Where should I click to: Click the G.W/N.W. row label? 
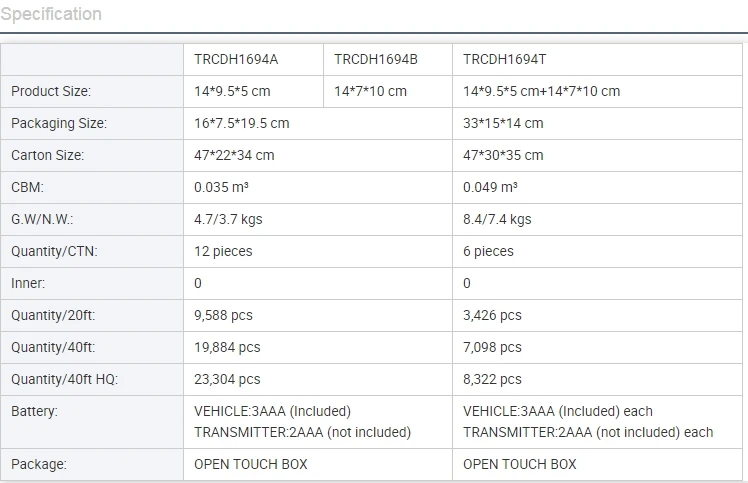(x=42, y=219)
